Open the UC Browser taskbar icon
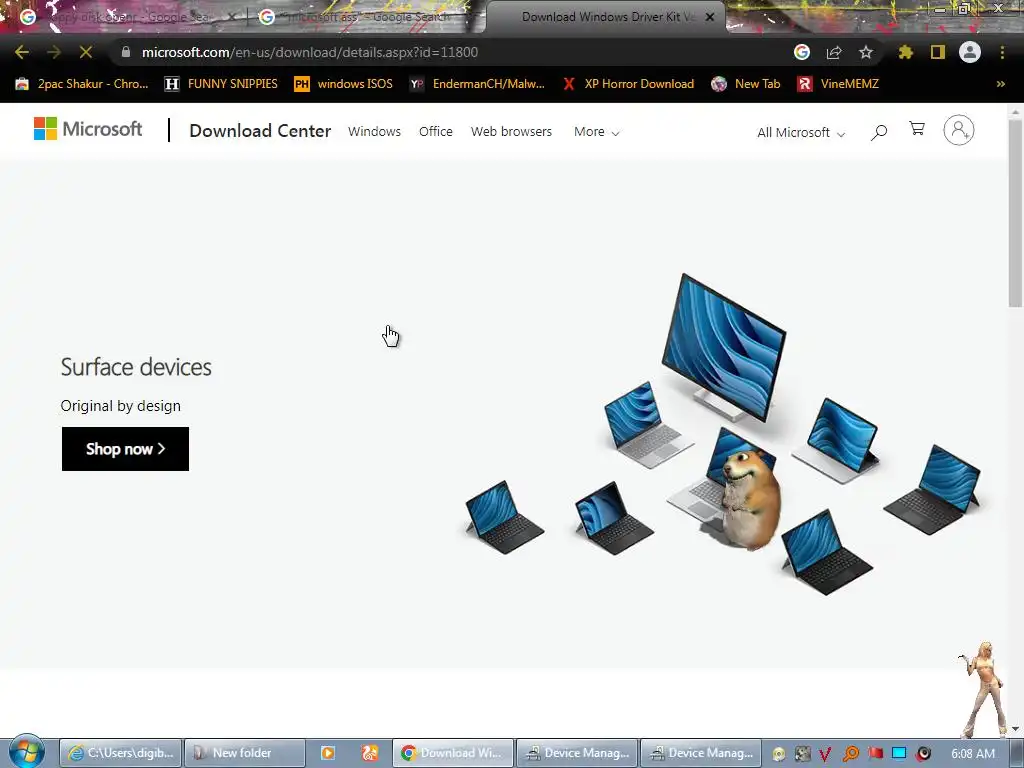Viewport: 1024px width, 768px height. tap(370, 753)
